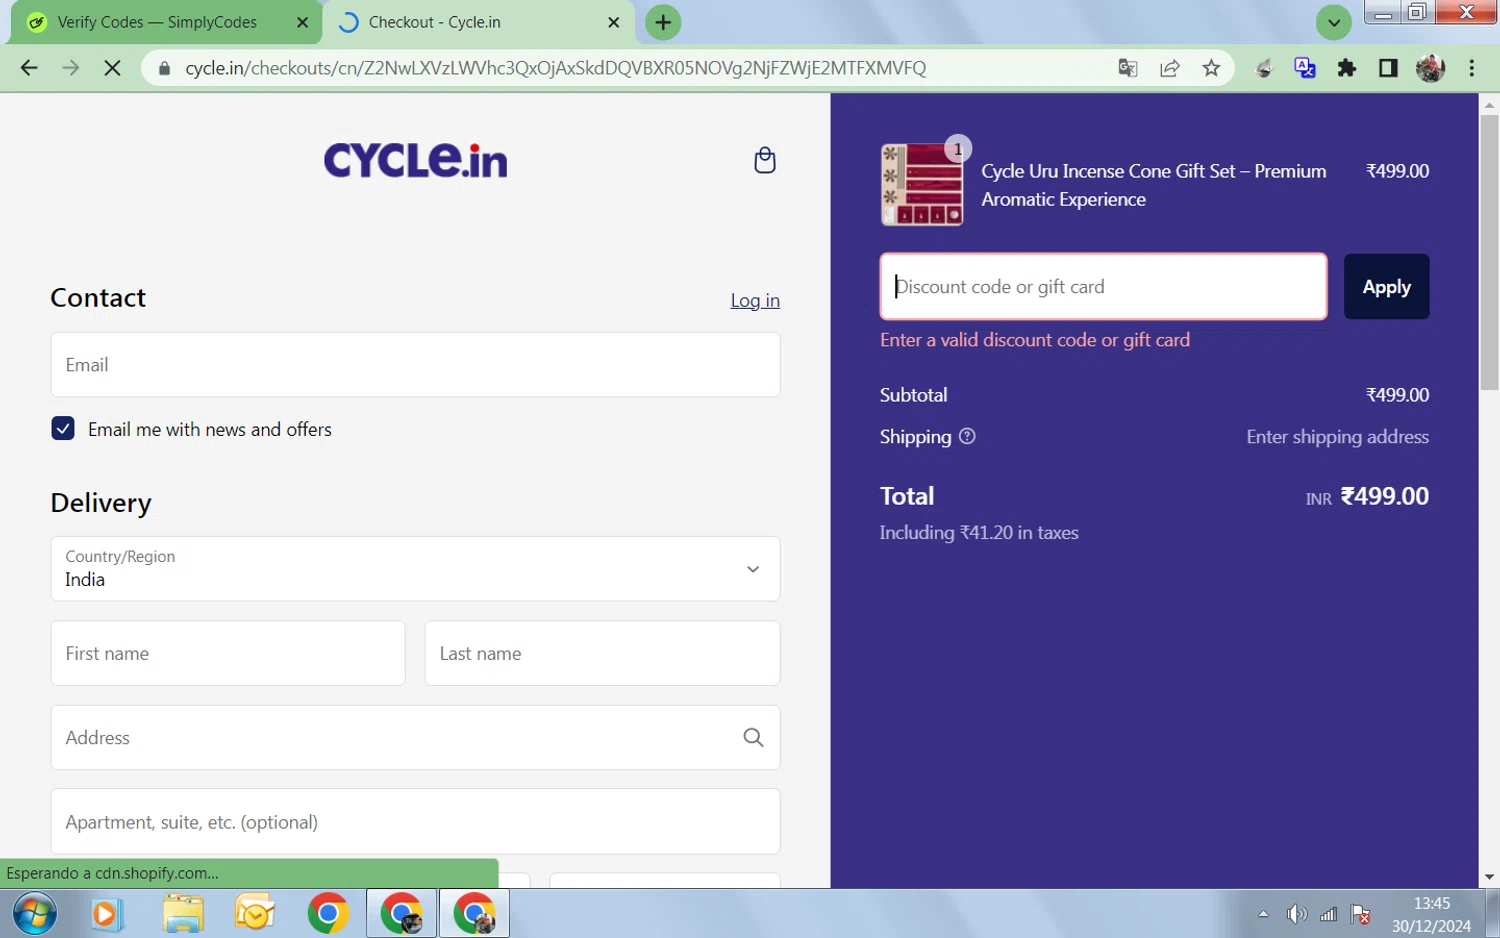Click the clock showing 13:45
Screen dimensions: 1500x938
point(1431,903)
